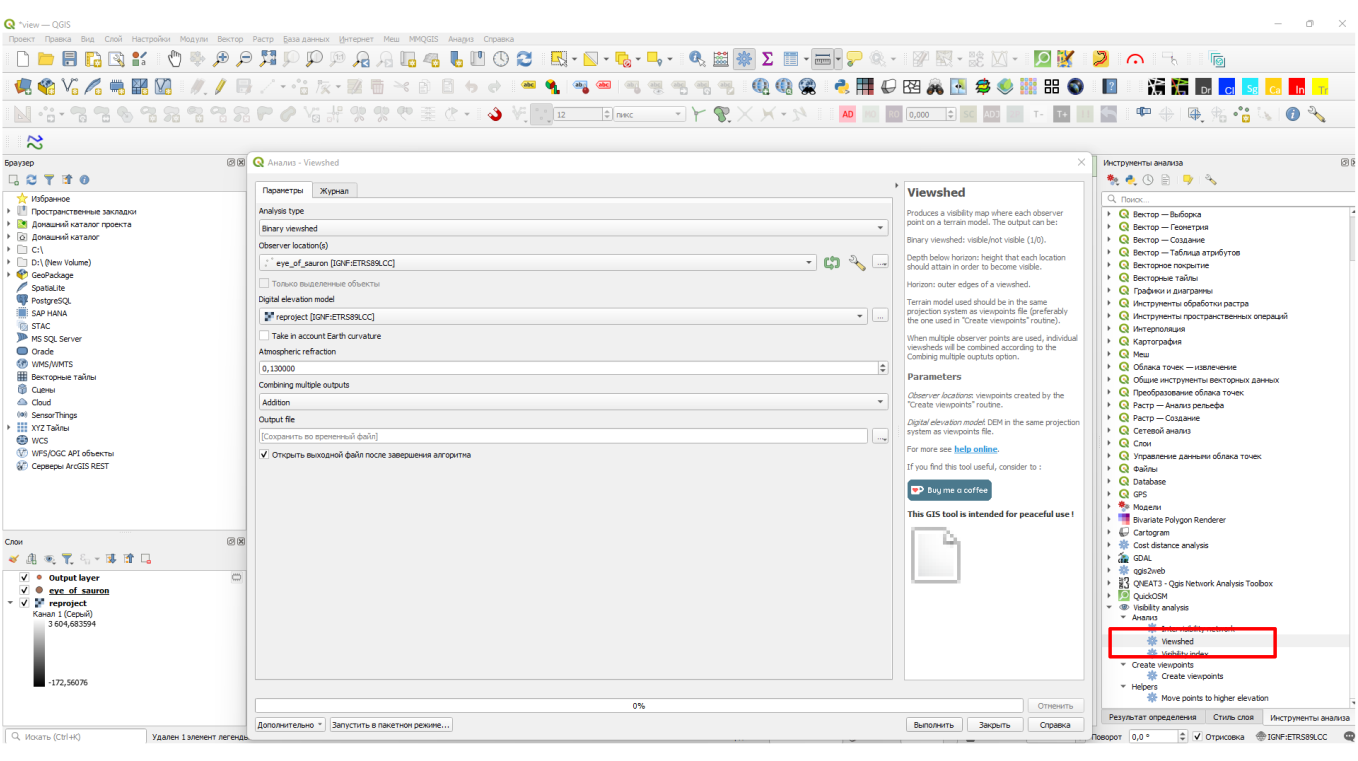Enable Take in account Earth curvature

coord(264,336)
